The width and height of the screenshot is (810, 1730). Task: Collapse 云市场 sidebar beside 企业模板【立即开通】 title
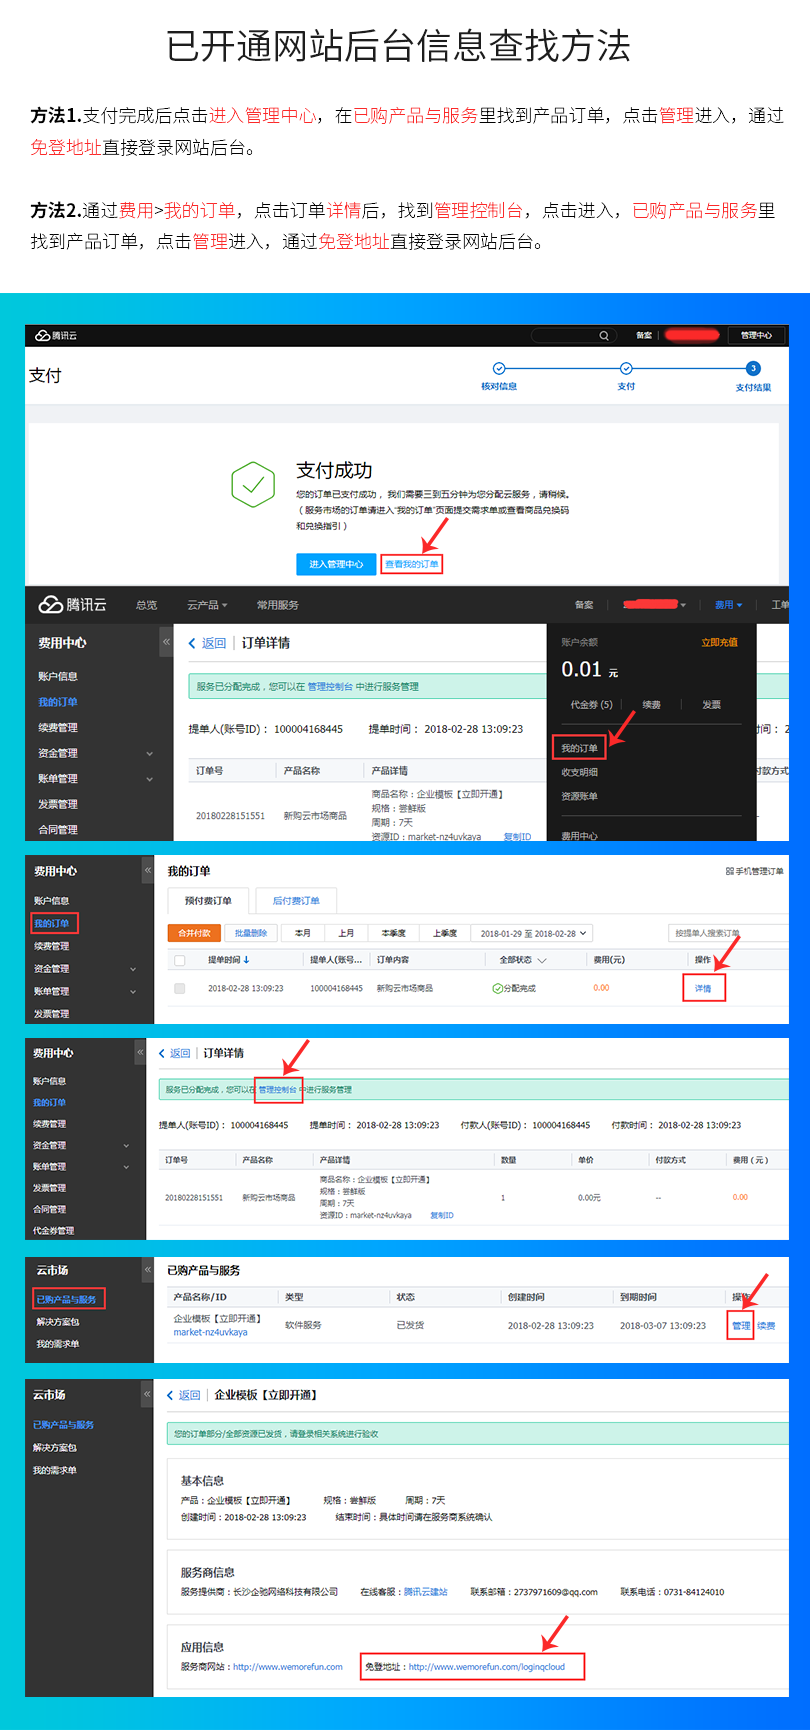(147, 1394)
